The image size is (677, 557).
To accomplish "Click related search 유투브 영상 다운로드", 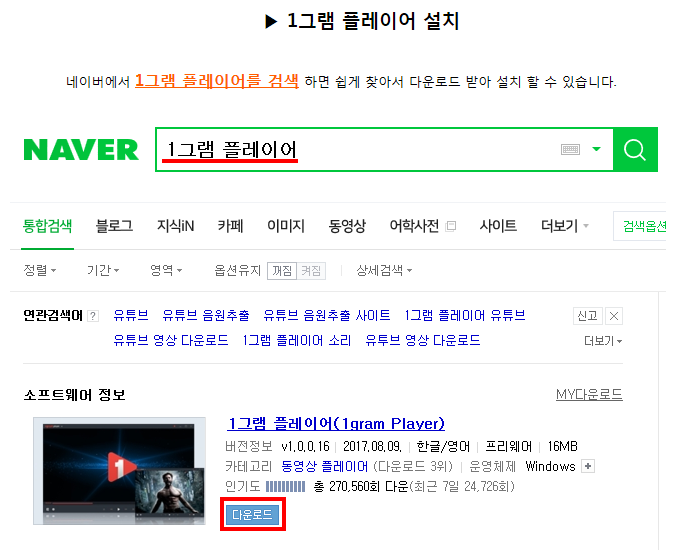I will pyautogui.click(x=423, y=340).
